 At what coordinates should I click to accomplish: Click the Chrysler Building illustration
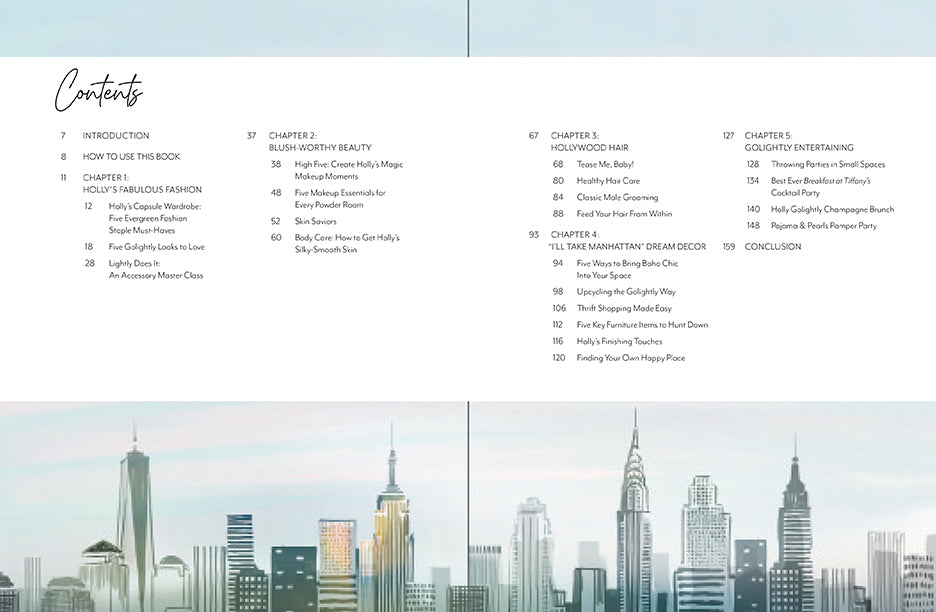coord(633,510)
